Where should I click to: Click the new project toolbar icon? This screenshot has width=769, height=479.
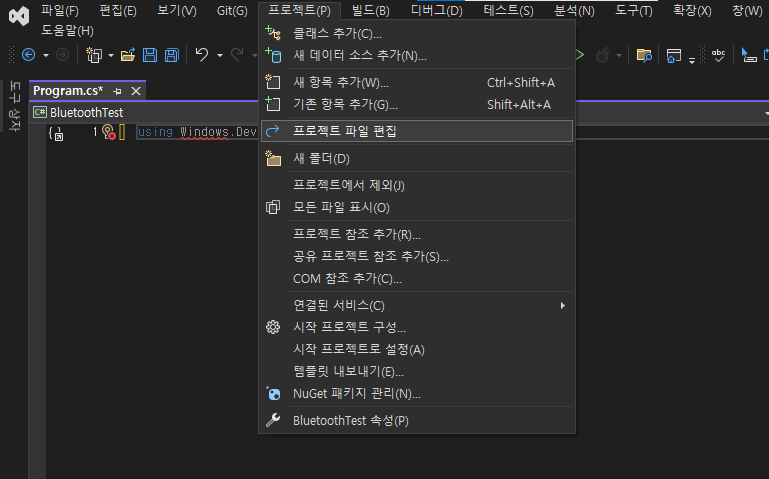tap(94, 55)
